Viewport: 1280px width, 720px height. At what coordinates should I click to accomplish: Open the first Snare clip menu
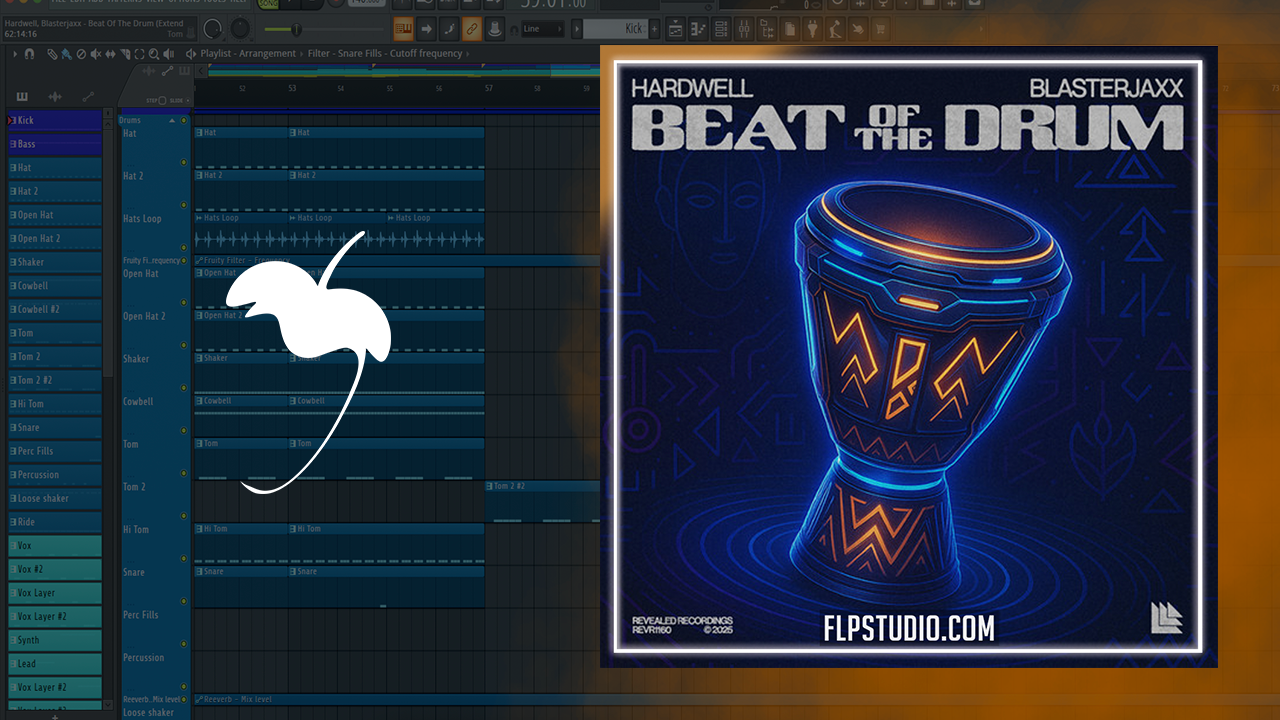pos(199,572)
